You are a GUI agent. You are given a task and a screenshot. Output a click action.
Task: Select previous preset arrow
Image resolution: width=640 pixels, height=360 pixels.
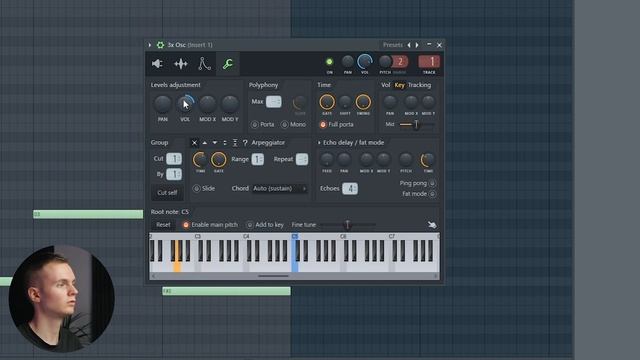pos(409,45)
